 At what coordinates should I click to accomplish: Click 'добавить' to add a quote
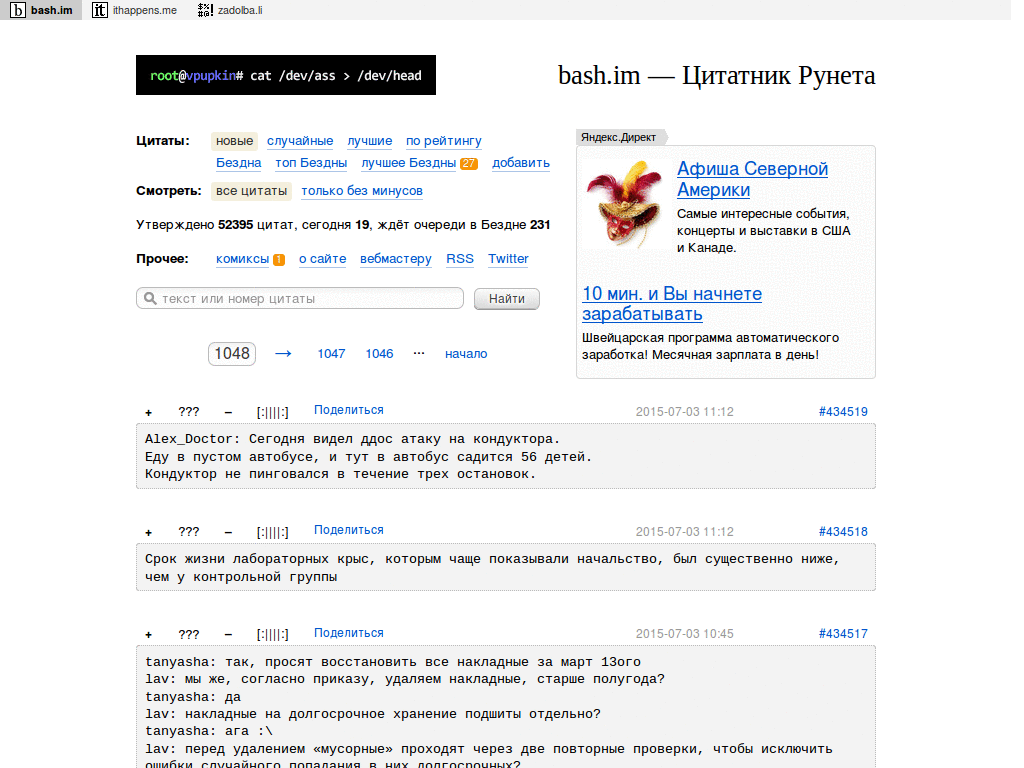(520, 163)
